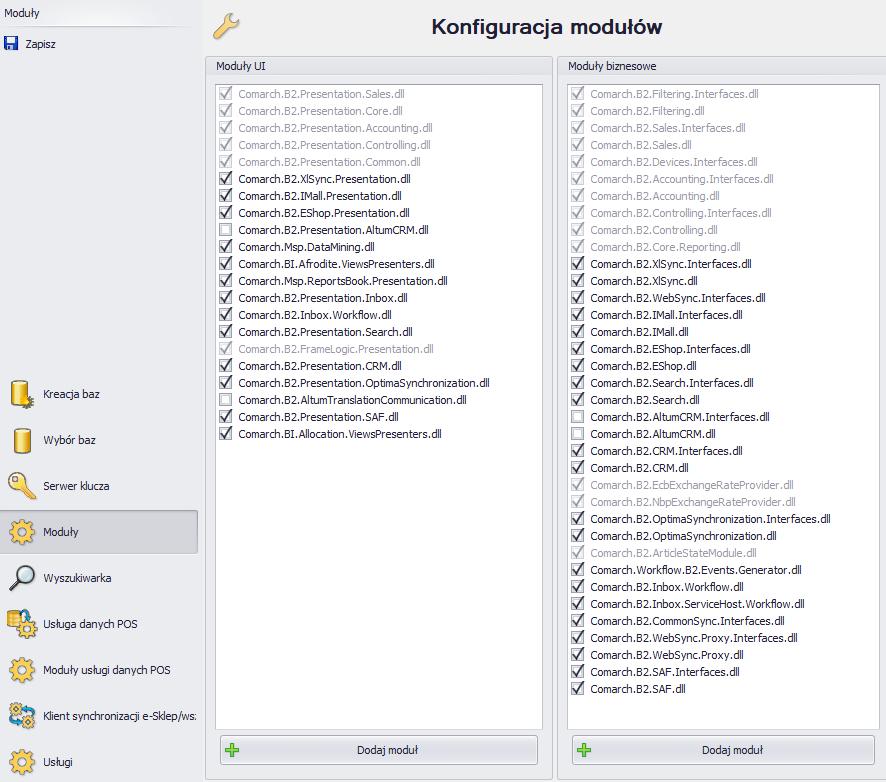Open Moduły usługi danych POS section

click(x=99, y=670)
